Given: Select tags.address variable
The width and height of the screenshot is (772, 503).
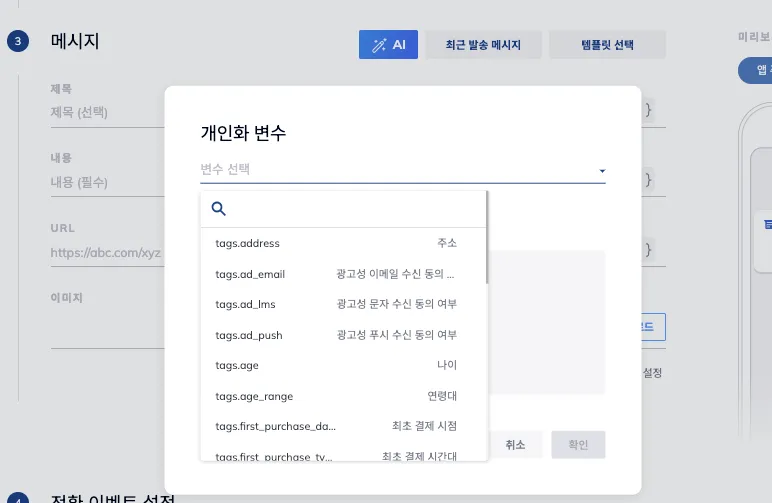Looking at the screenshot, I should 344,243.
